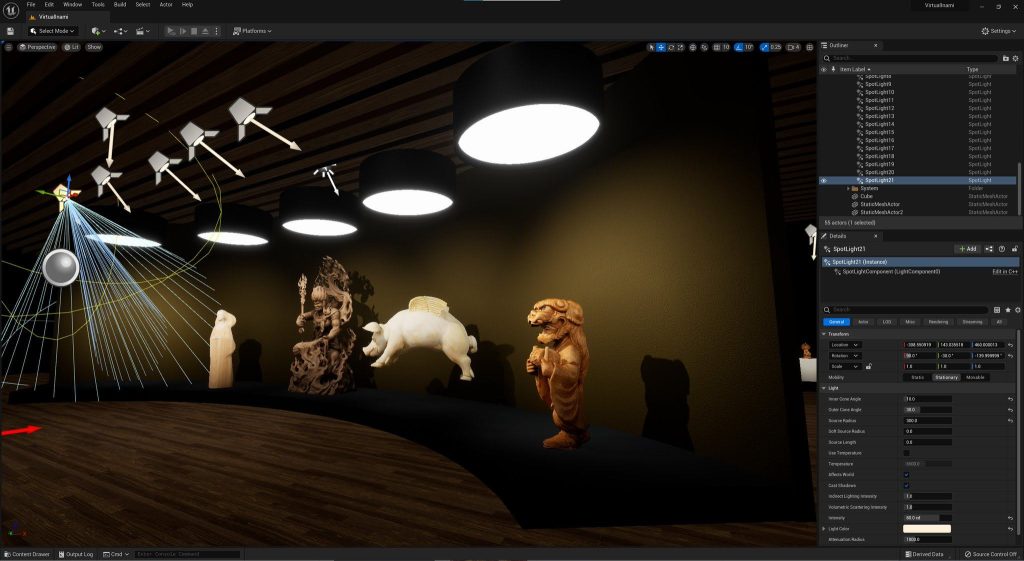The height and width of the screenshot is (561, 1024).
Task: Switch to the Rendering filter tab
Action: 938,322
